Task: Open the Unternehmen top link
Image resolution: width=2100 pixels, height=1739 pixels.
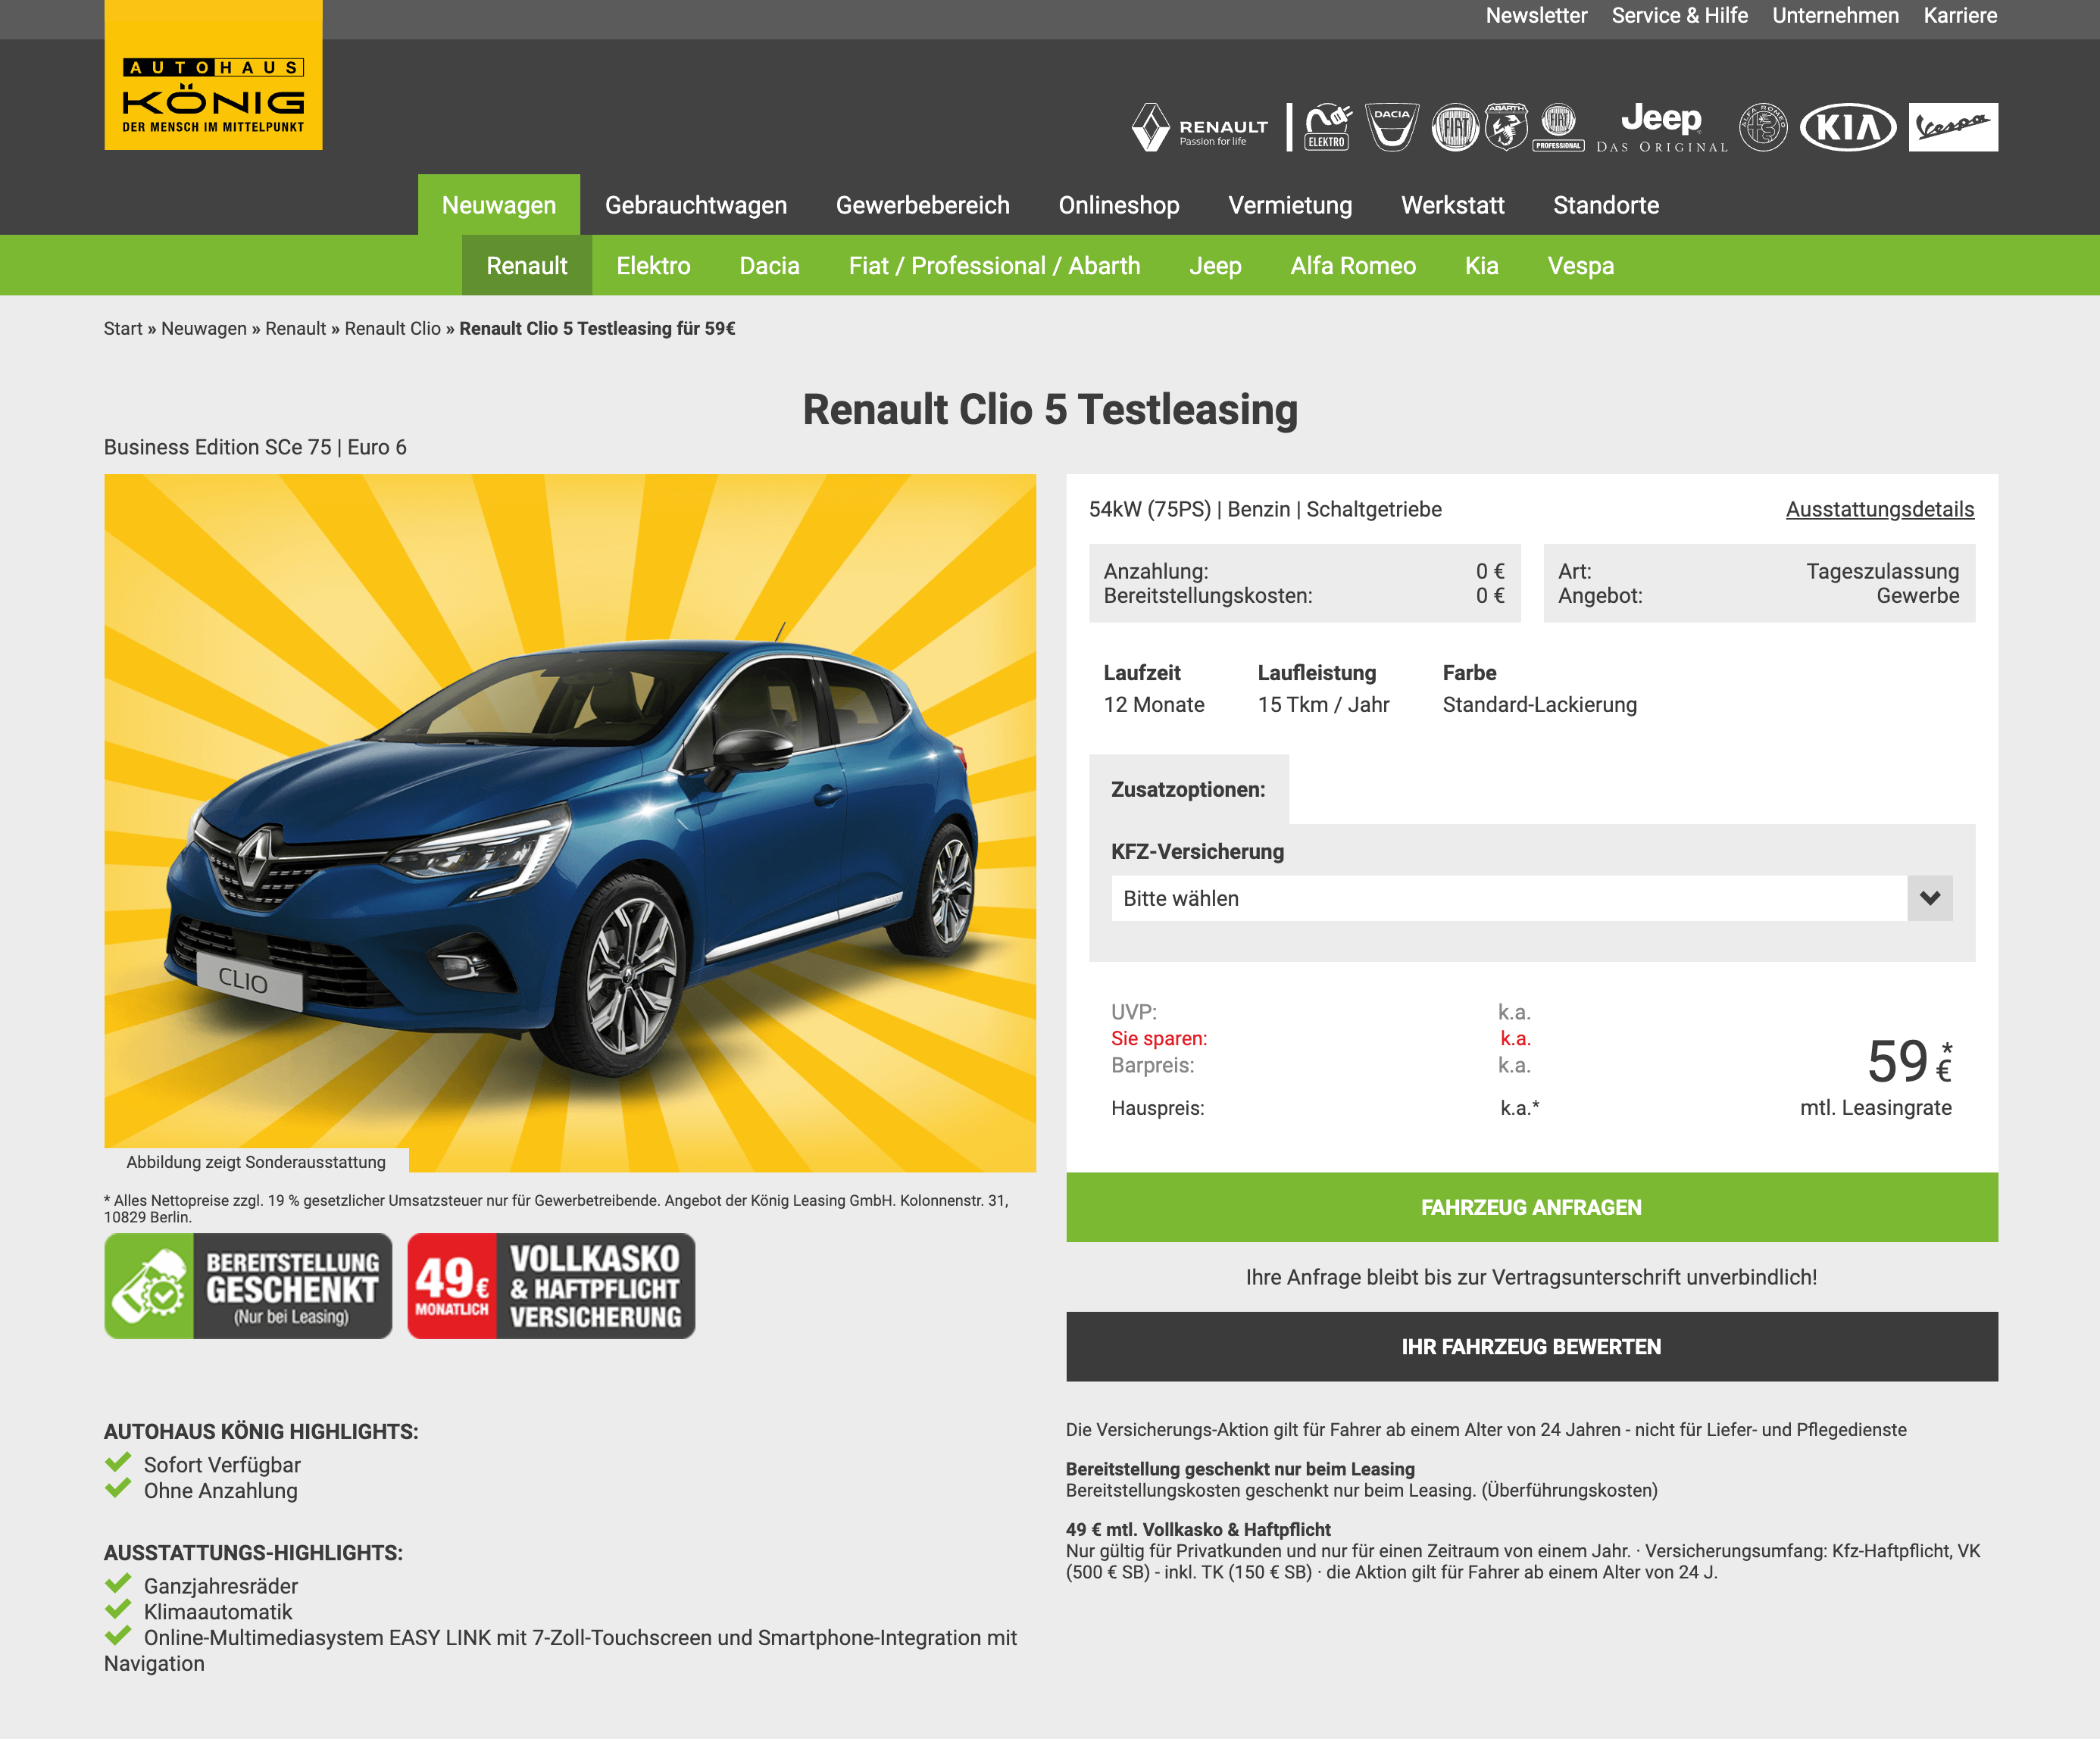Action: coord(1835,16)
